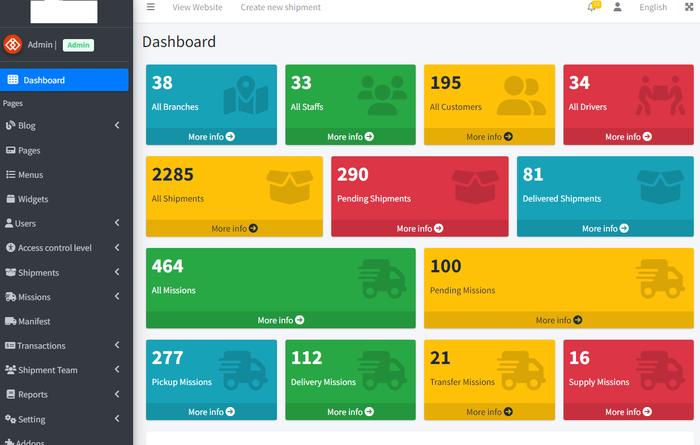This screenshot has height=445, width=700.
Task: Click the Create new shipment link
Action: 280,7
